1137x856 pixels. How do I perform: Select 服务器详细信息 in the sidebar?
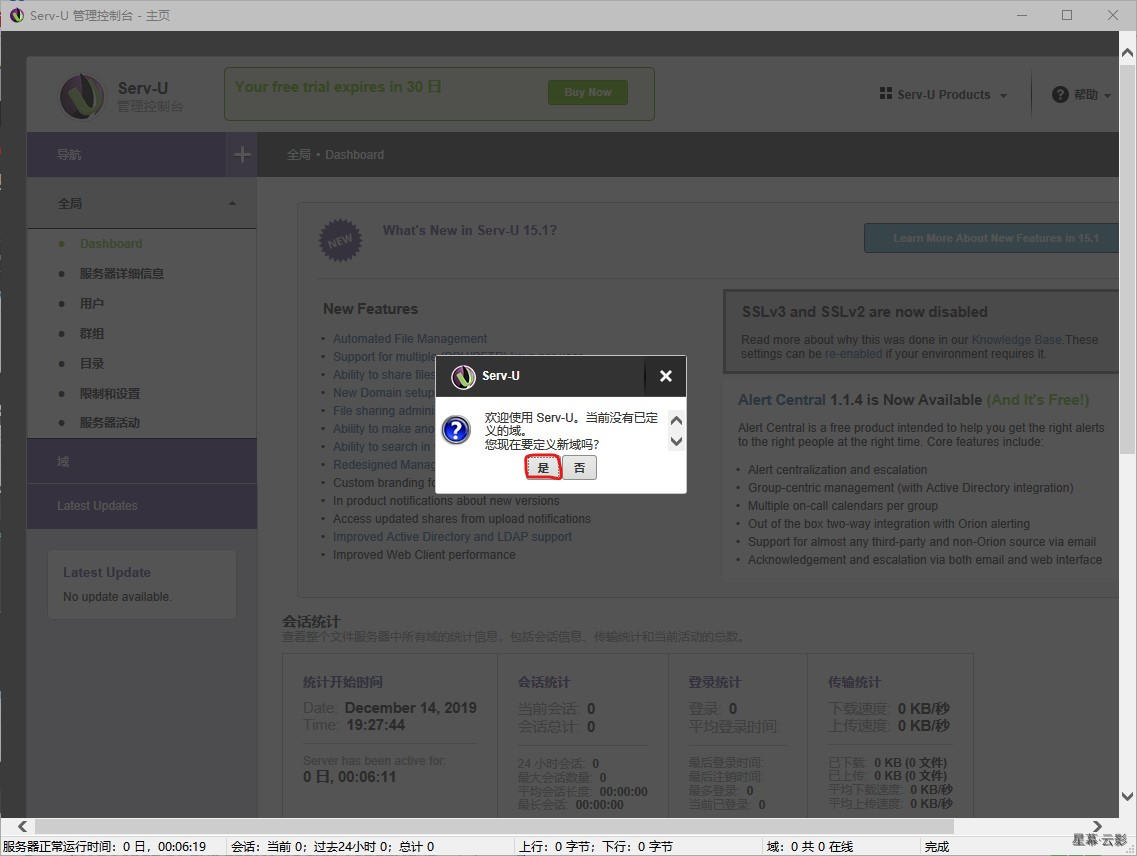point(122,274)
